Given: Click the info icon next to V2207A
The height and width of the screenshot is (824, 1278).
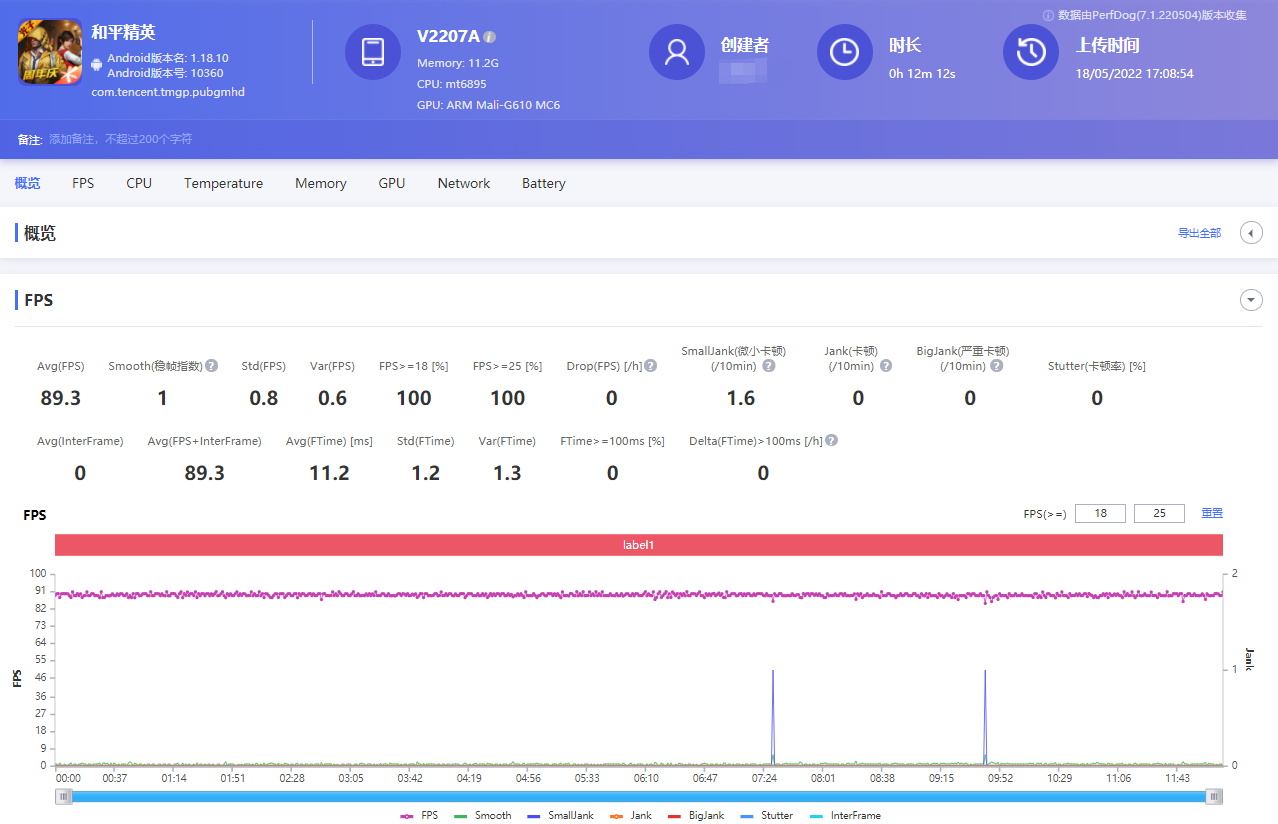Looking at the screenshot, I should tap(489, 37).
